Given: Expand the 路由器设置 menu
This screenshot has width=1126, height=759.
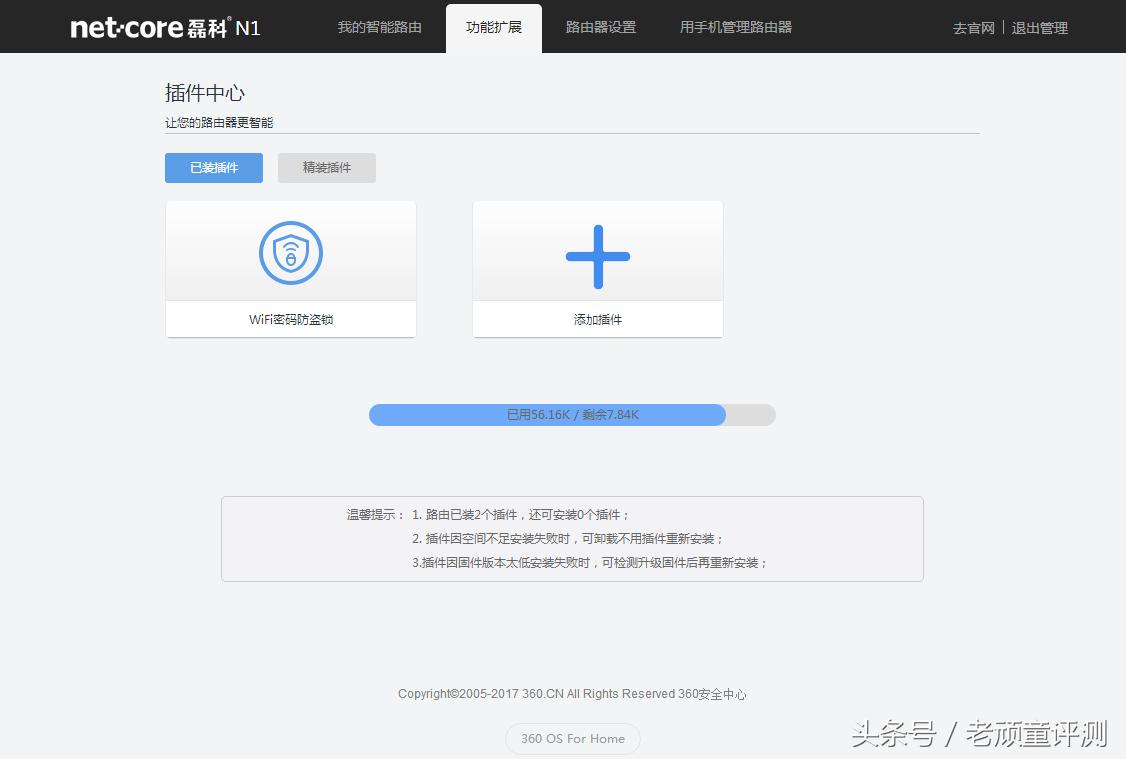Looking at the screenshot, I should pyautogui.click(x=599, y=27).
